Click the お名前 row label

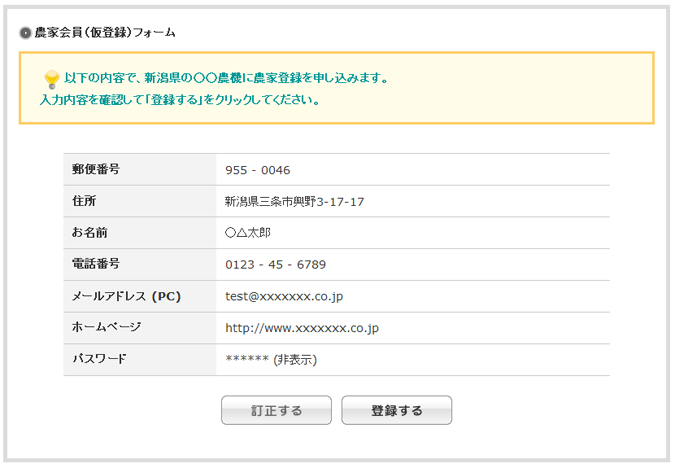[90, 233]
